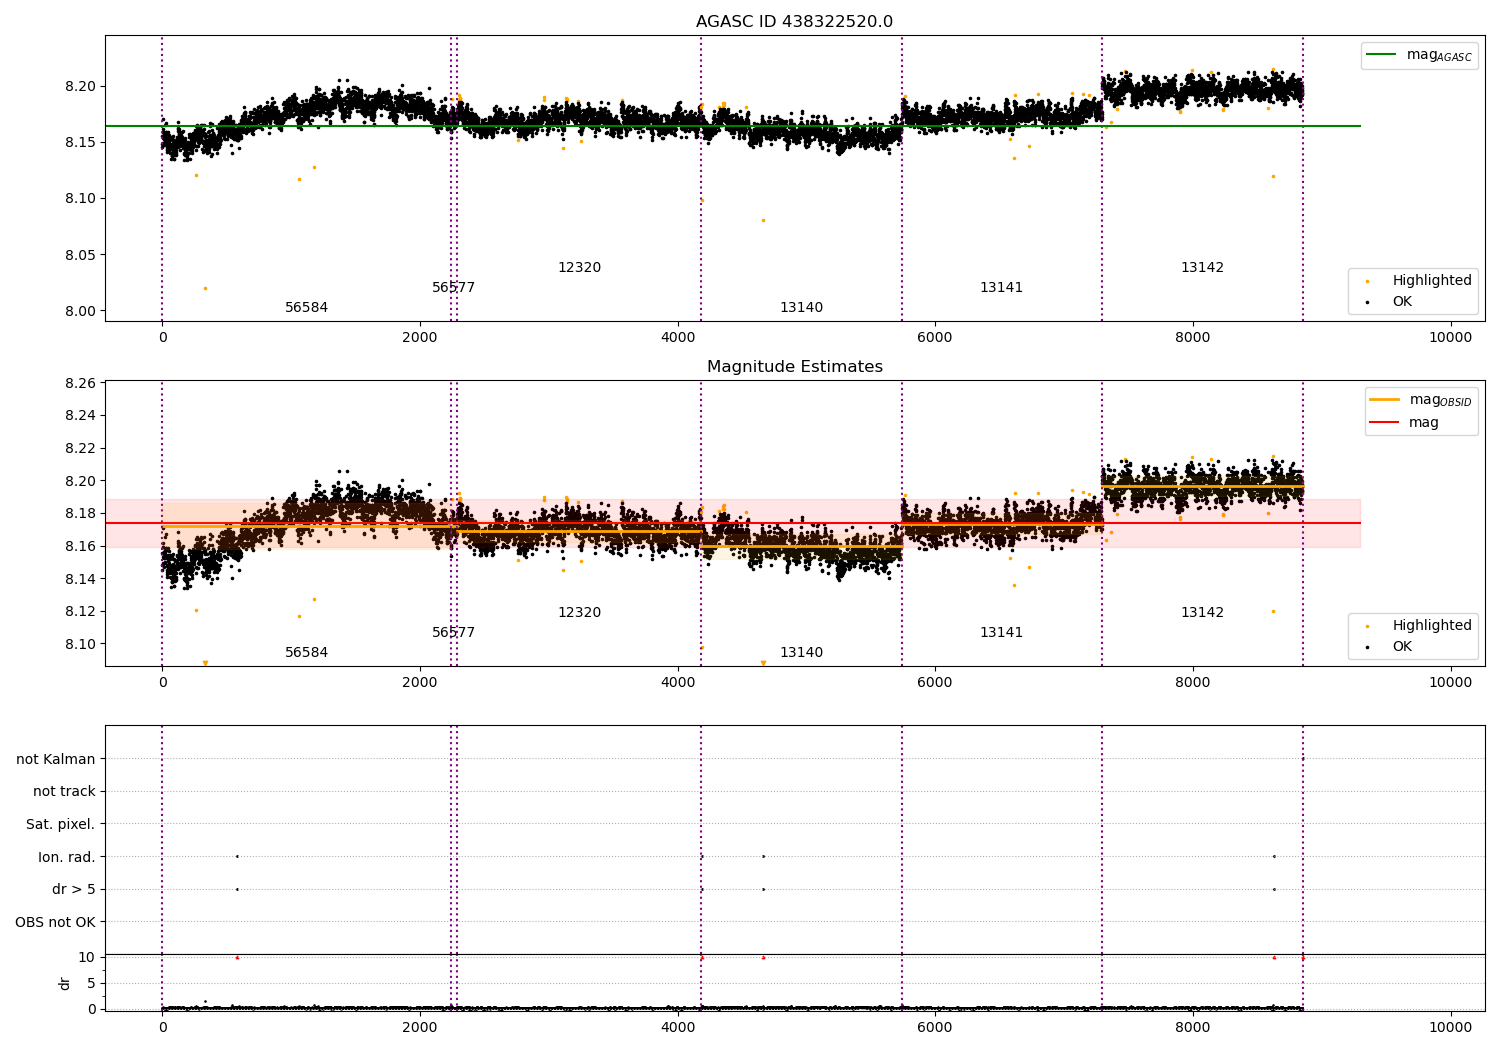Click the 'Highlighted' legend entry in top plot
1500x1050 pixels.
(x=1419, y=280)
